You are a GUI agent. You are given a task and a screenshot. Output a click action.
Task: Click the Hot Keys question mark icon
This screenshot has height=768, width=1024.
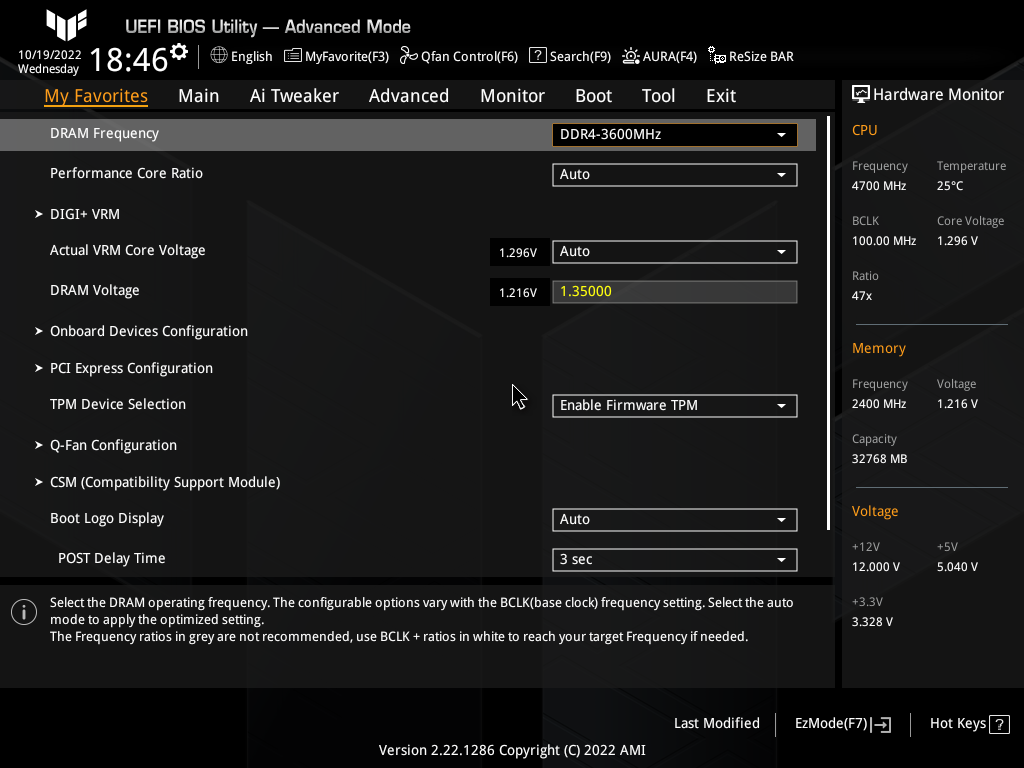[1000, 724]
